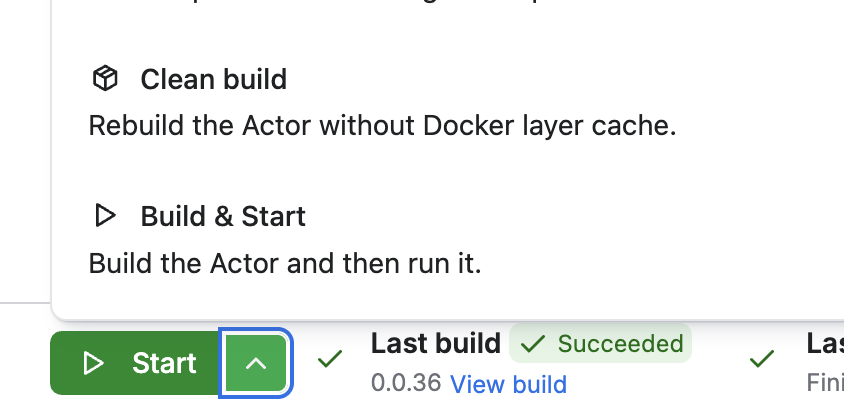Click the truncated 'Las' heading at right edge
This screenshot has height=412, width=844.
pos(825,343)
